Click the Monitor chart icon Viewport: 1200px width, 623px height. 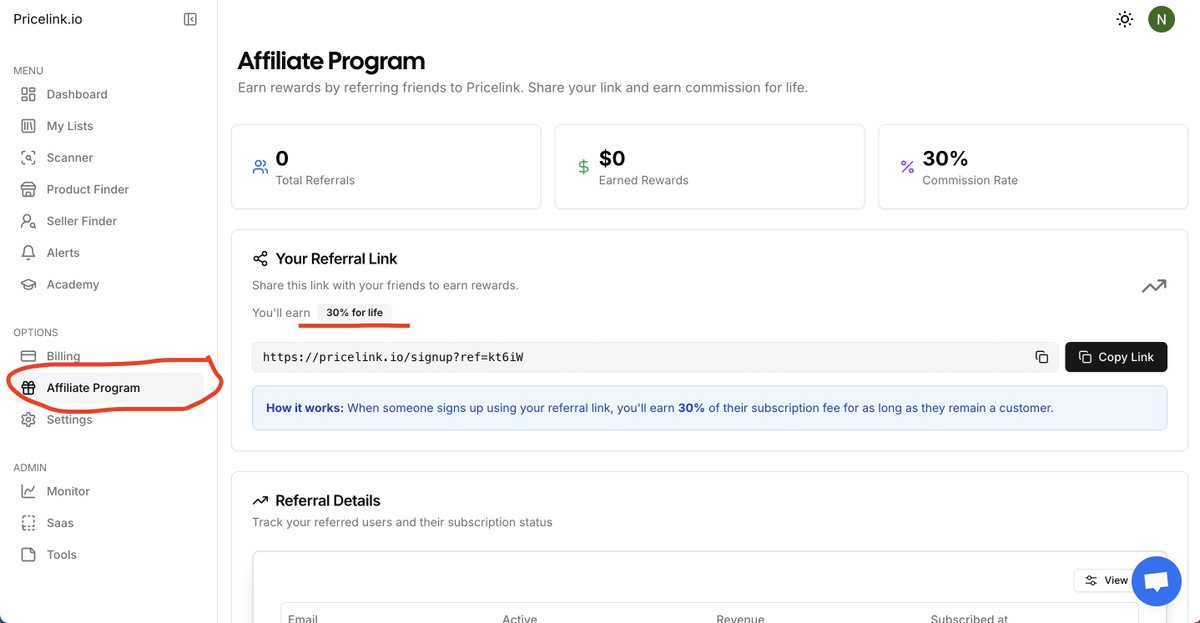[x=28, y=491]
